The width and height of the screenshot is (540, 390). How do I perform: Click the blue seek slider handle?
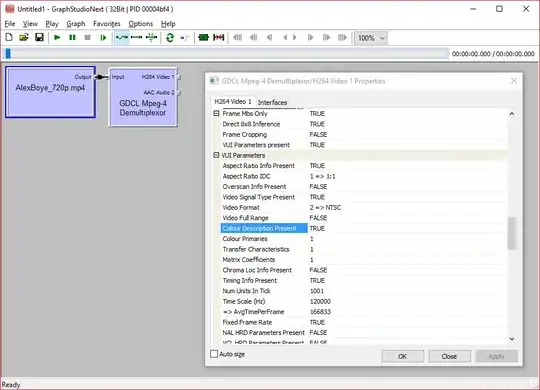pyautogui.click(x=8, y=53)
